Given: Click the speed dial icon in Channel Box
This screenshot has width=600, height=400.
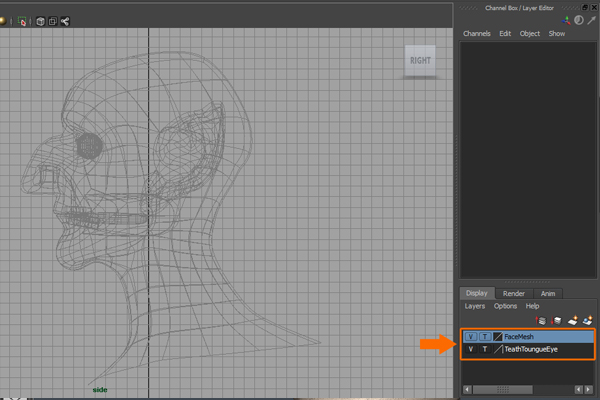Looking at the screenshot, I should pyautogui.click(x=579, y=20).
